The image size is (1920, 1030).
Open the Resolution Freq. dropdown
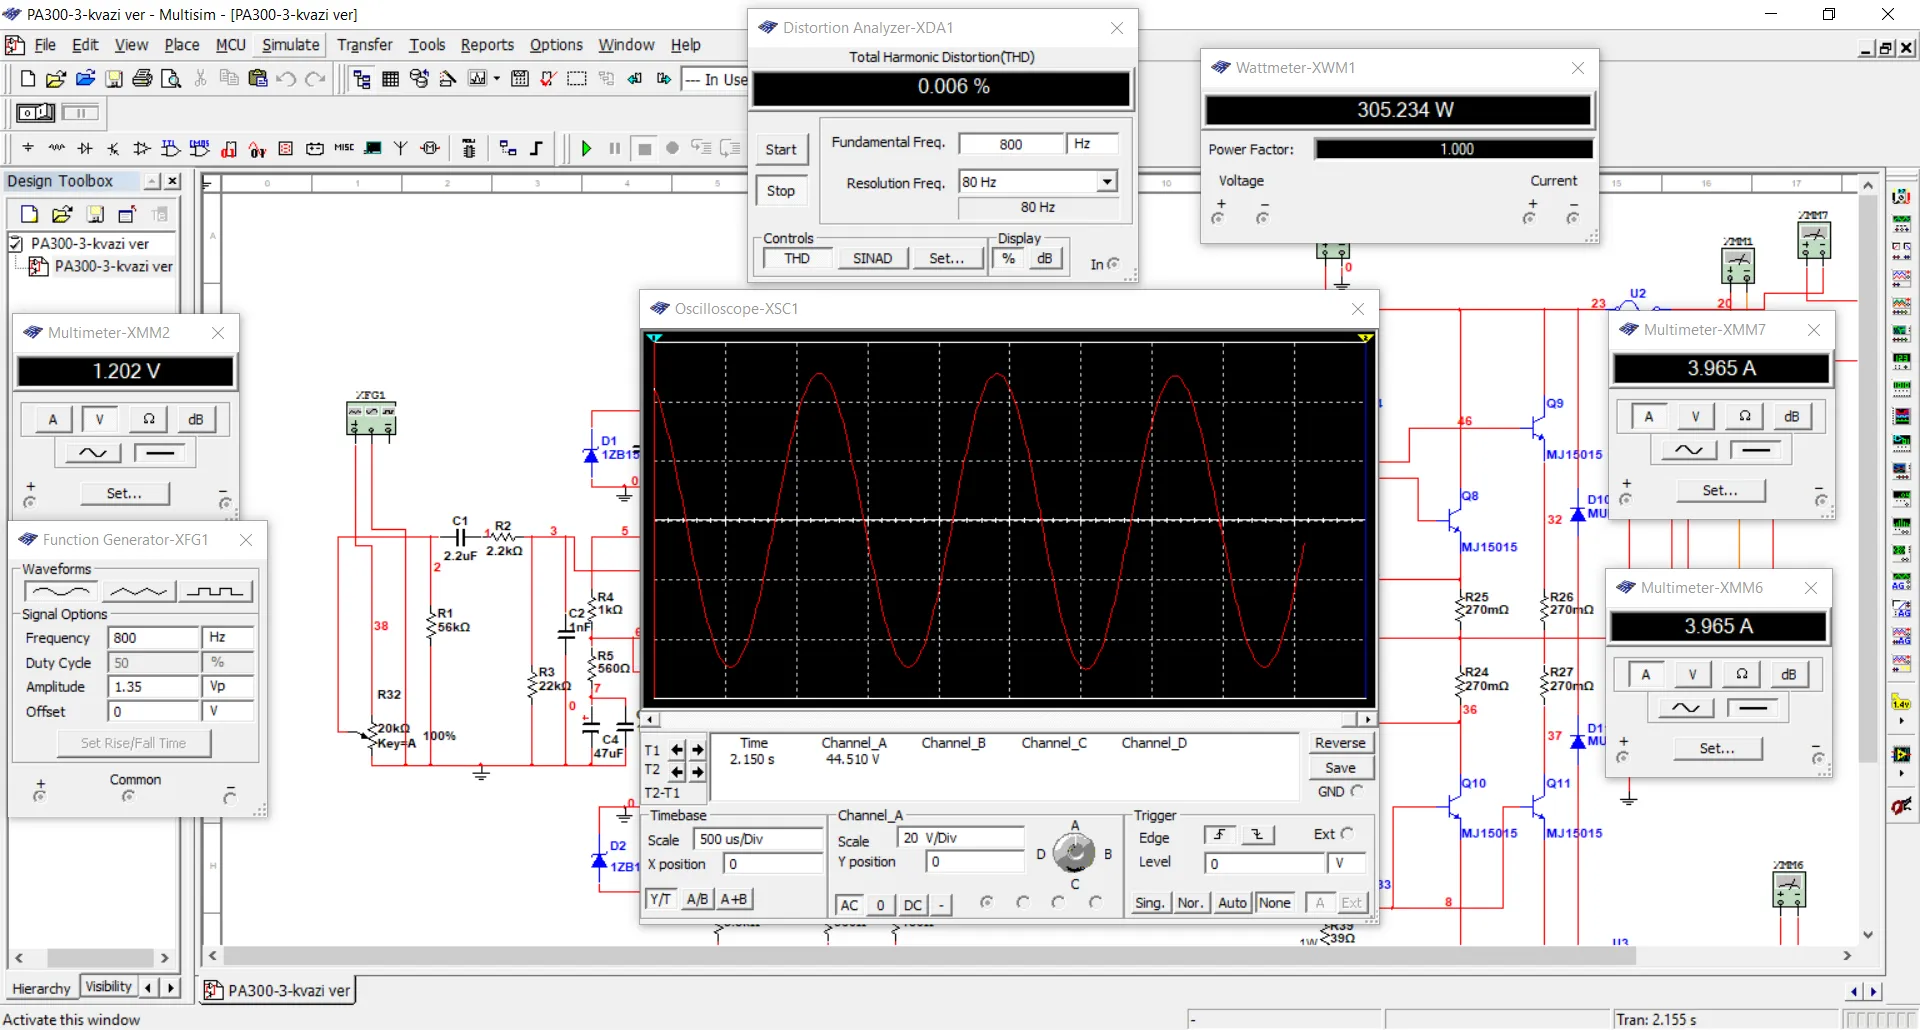(x=1107, y=182)
